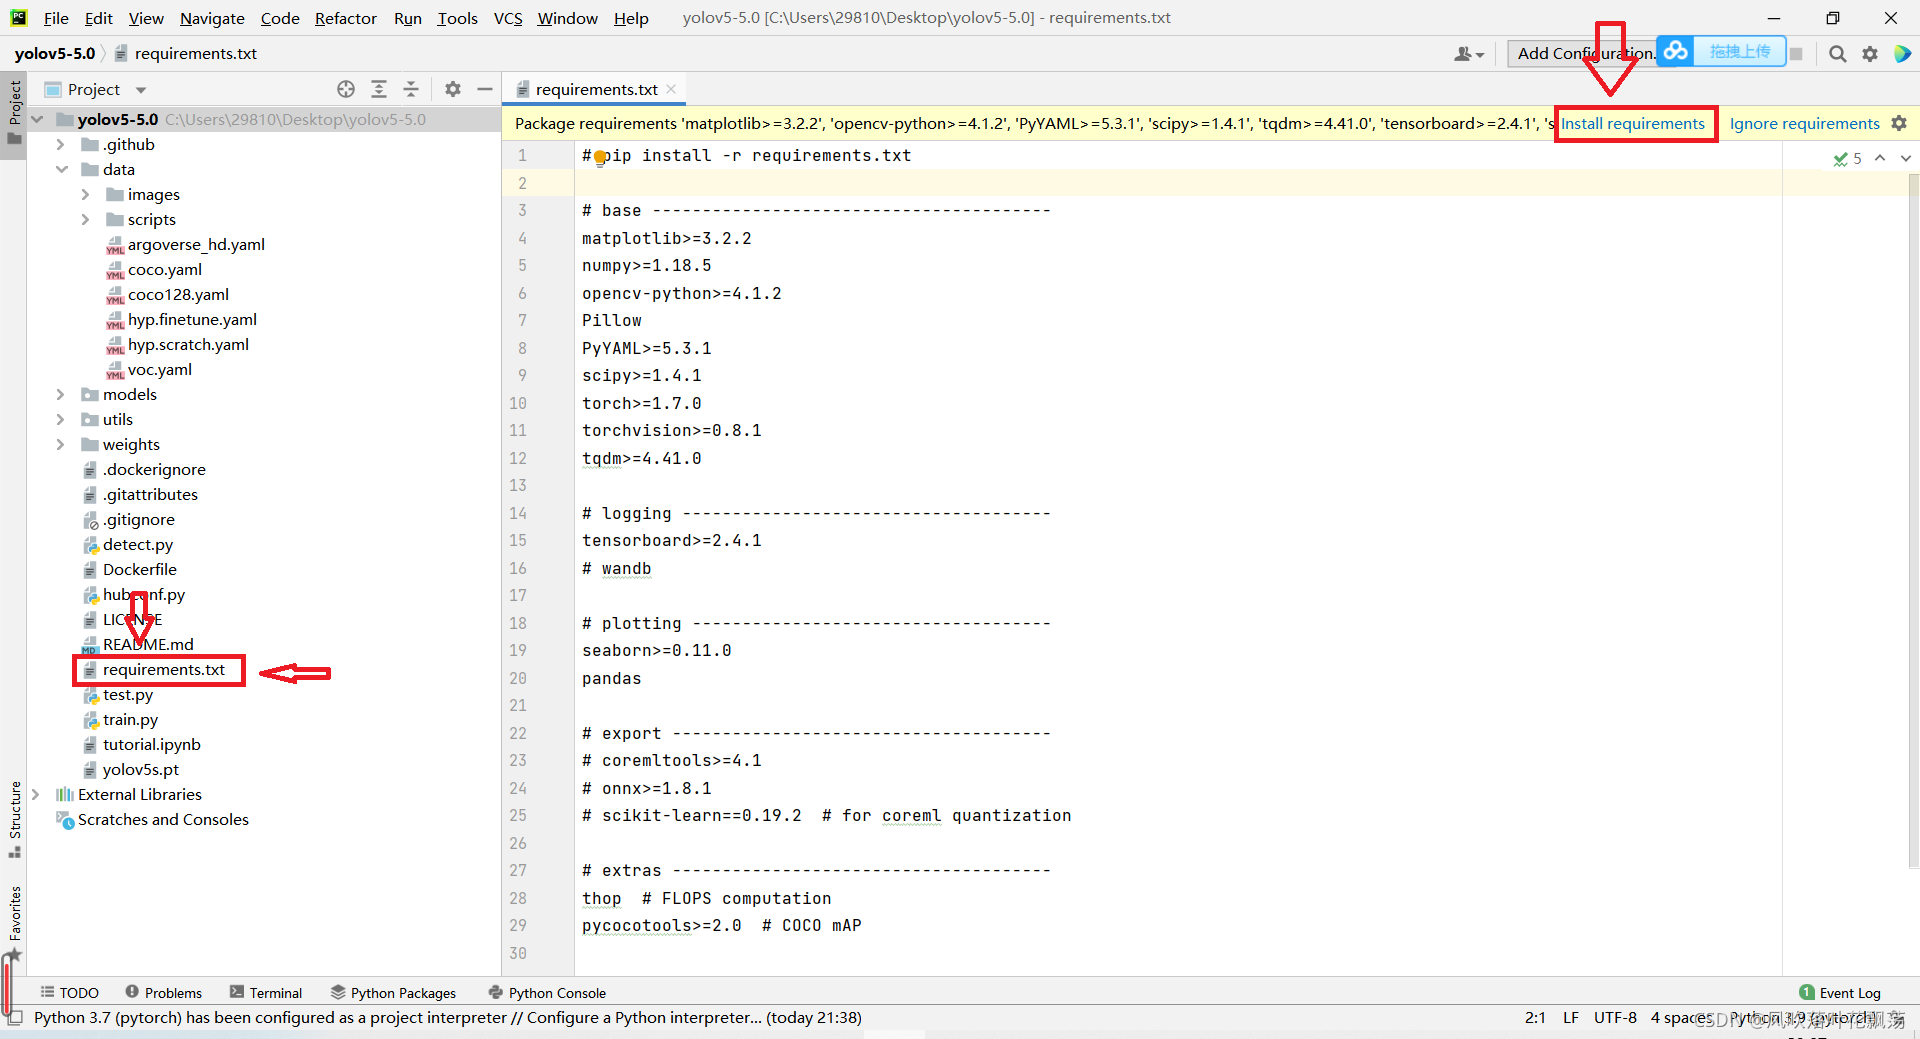The width and height of the screenshot is (1920, 1039).
Task: Click the Add Configuration button
Action: [x=1581, y=53]
